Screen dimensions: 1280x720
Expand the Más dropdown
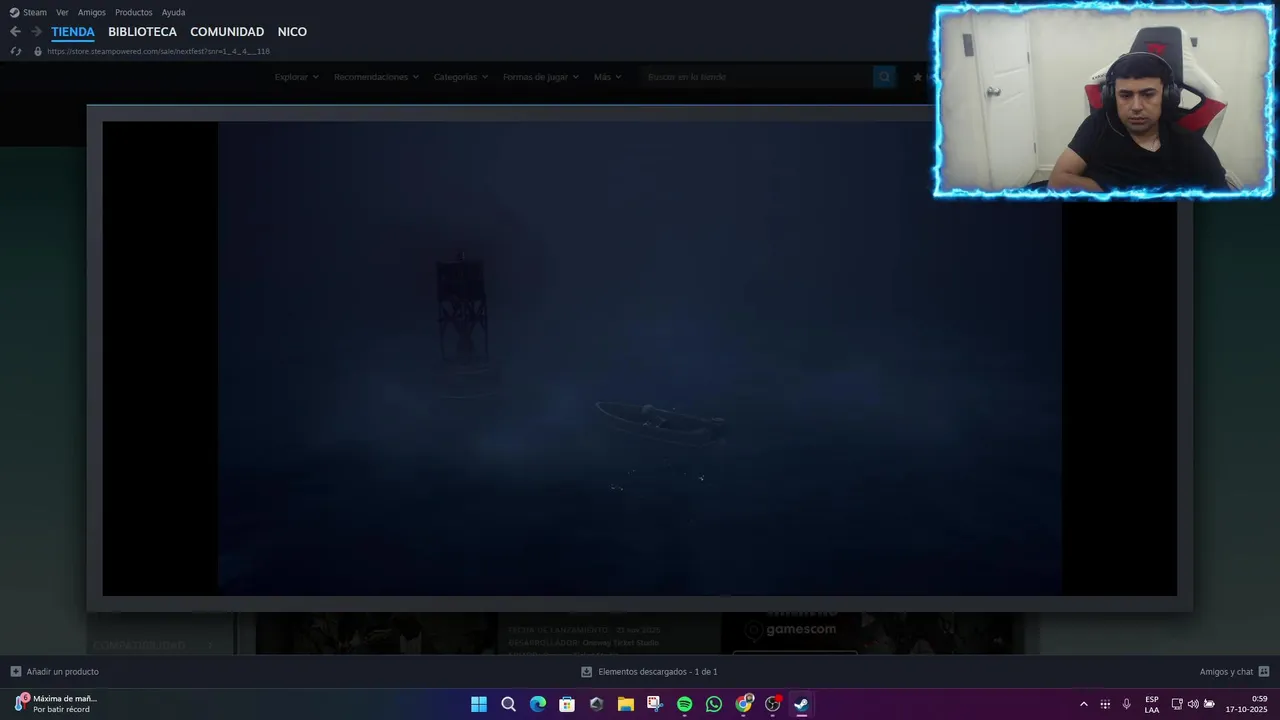(x=607, y=77)
